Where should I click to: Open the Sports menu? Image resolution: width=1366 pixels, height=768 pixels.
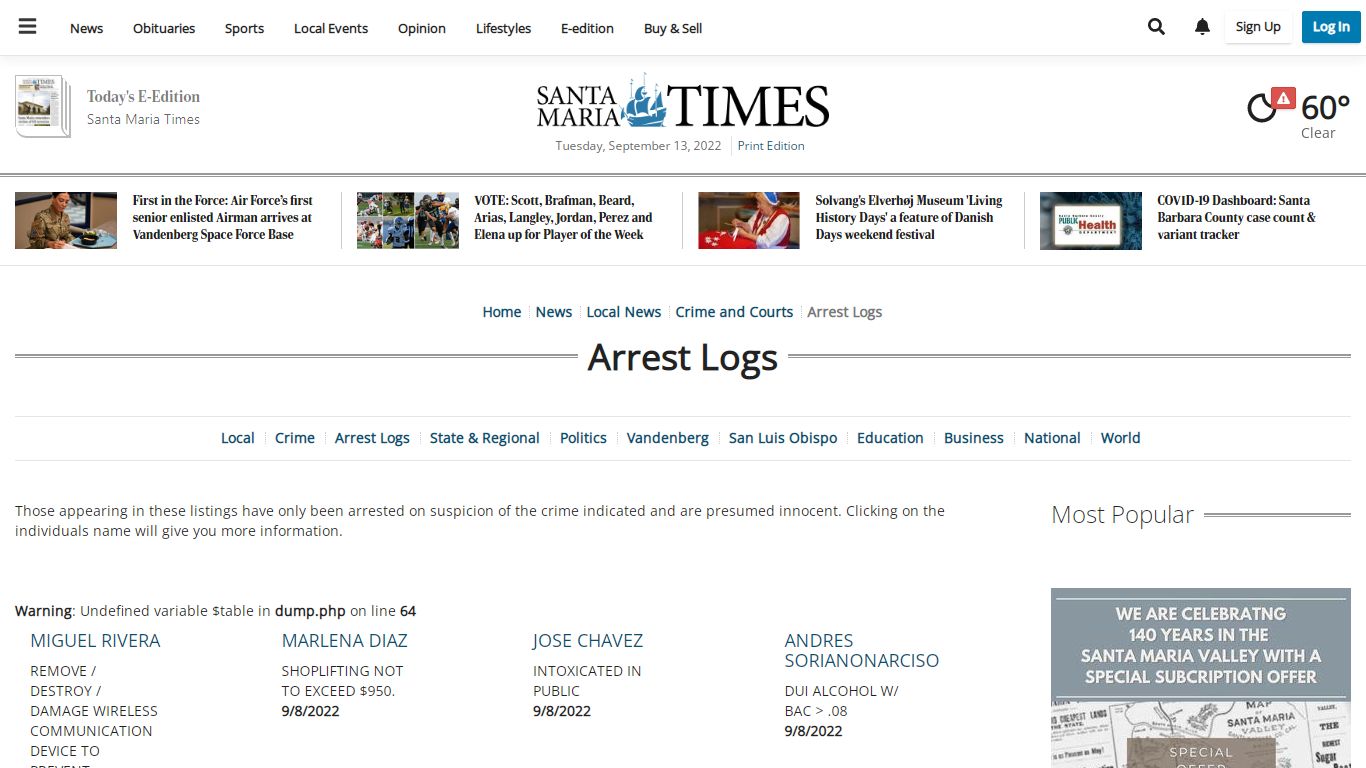pos(244,28)
